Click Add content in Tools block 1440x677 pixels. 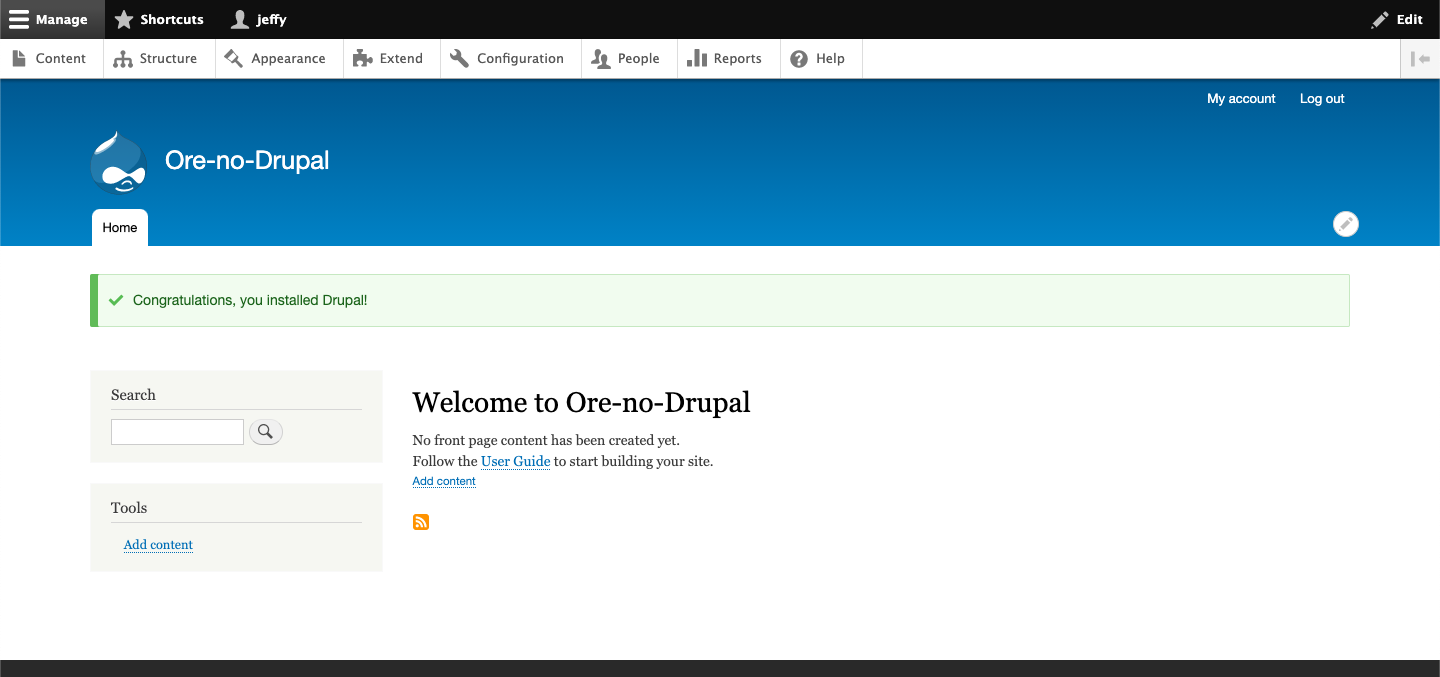coord(158,544)
